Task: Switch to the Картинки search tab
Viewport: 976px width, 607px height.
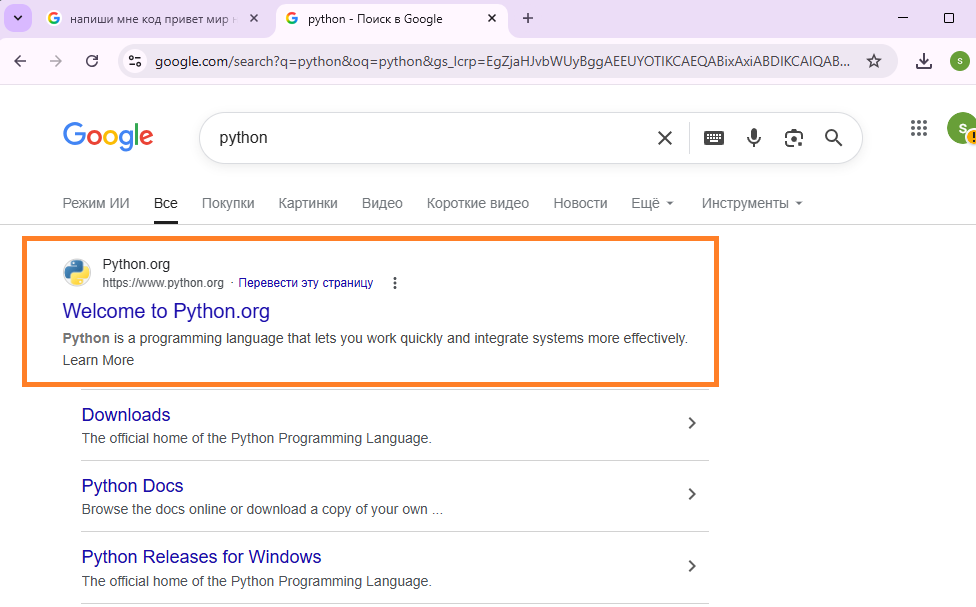Action: pyautogui.click(x=308, y=203)
